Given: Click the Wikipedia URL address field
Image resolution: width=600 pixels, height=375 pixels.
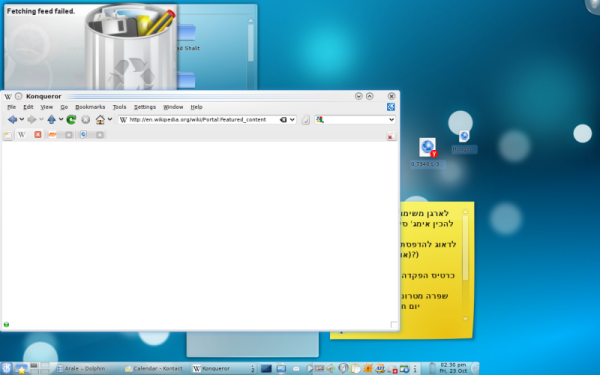Looking at the screenshot, I should pyautogui.click(x=202, y=120).
